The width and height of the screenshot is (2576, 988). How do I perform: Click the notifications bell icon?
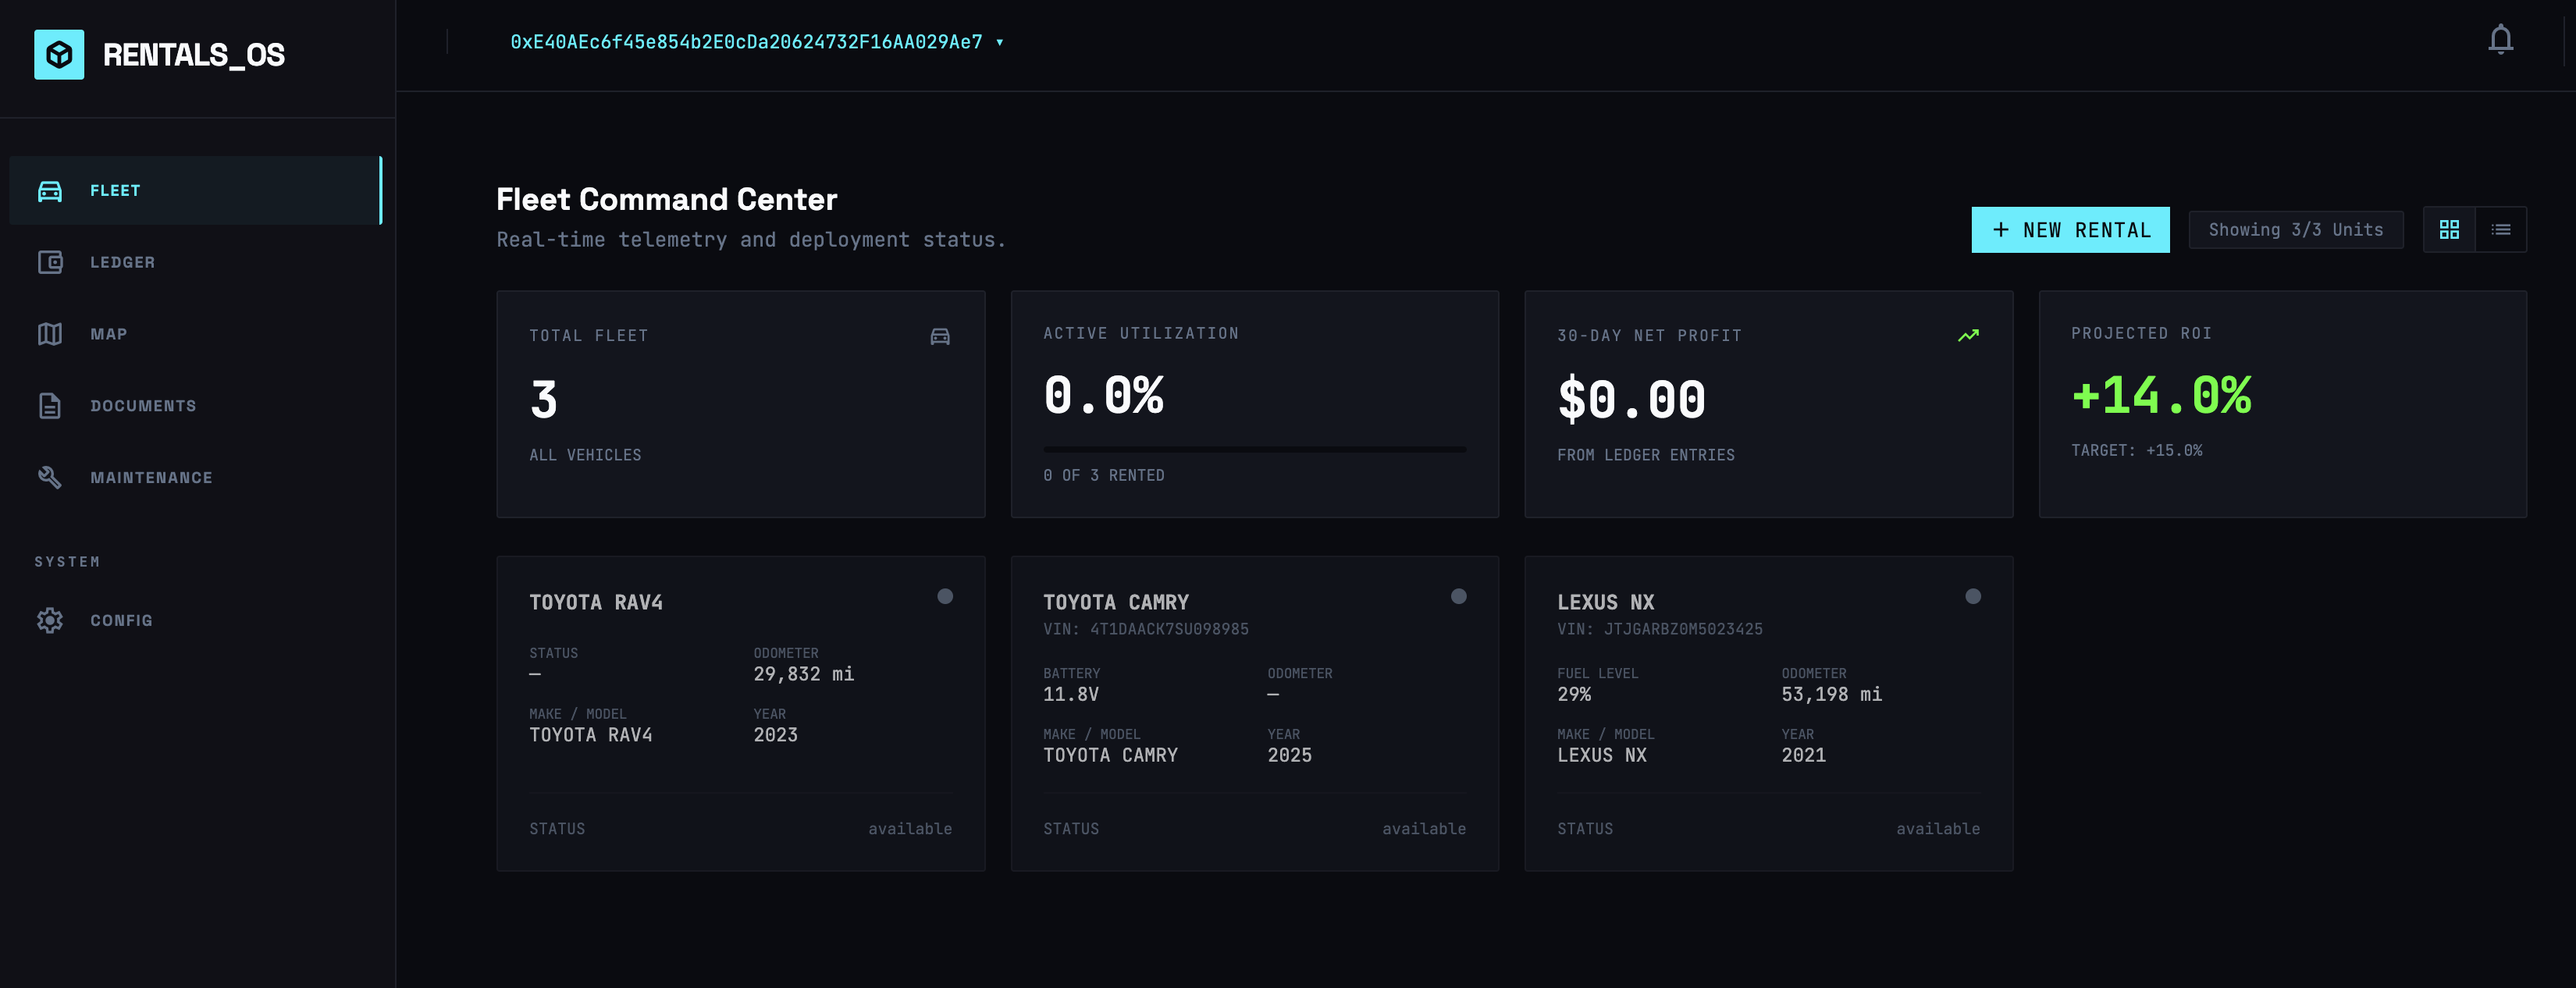2500,40
